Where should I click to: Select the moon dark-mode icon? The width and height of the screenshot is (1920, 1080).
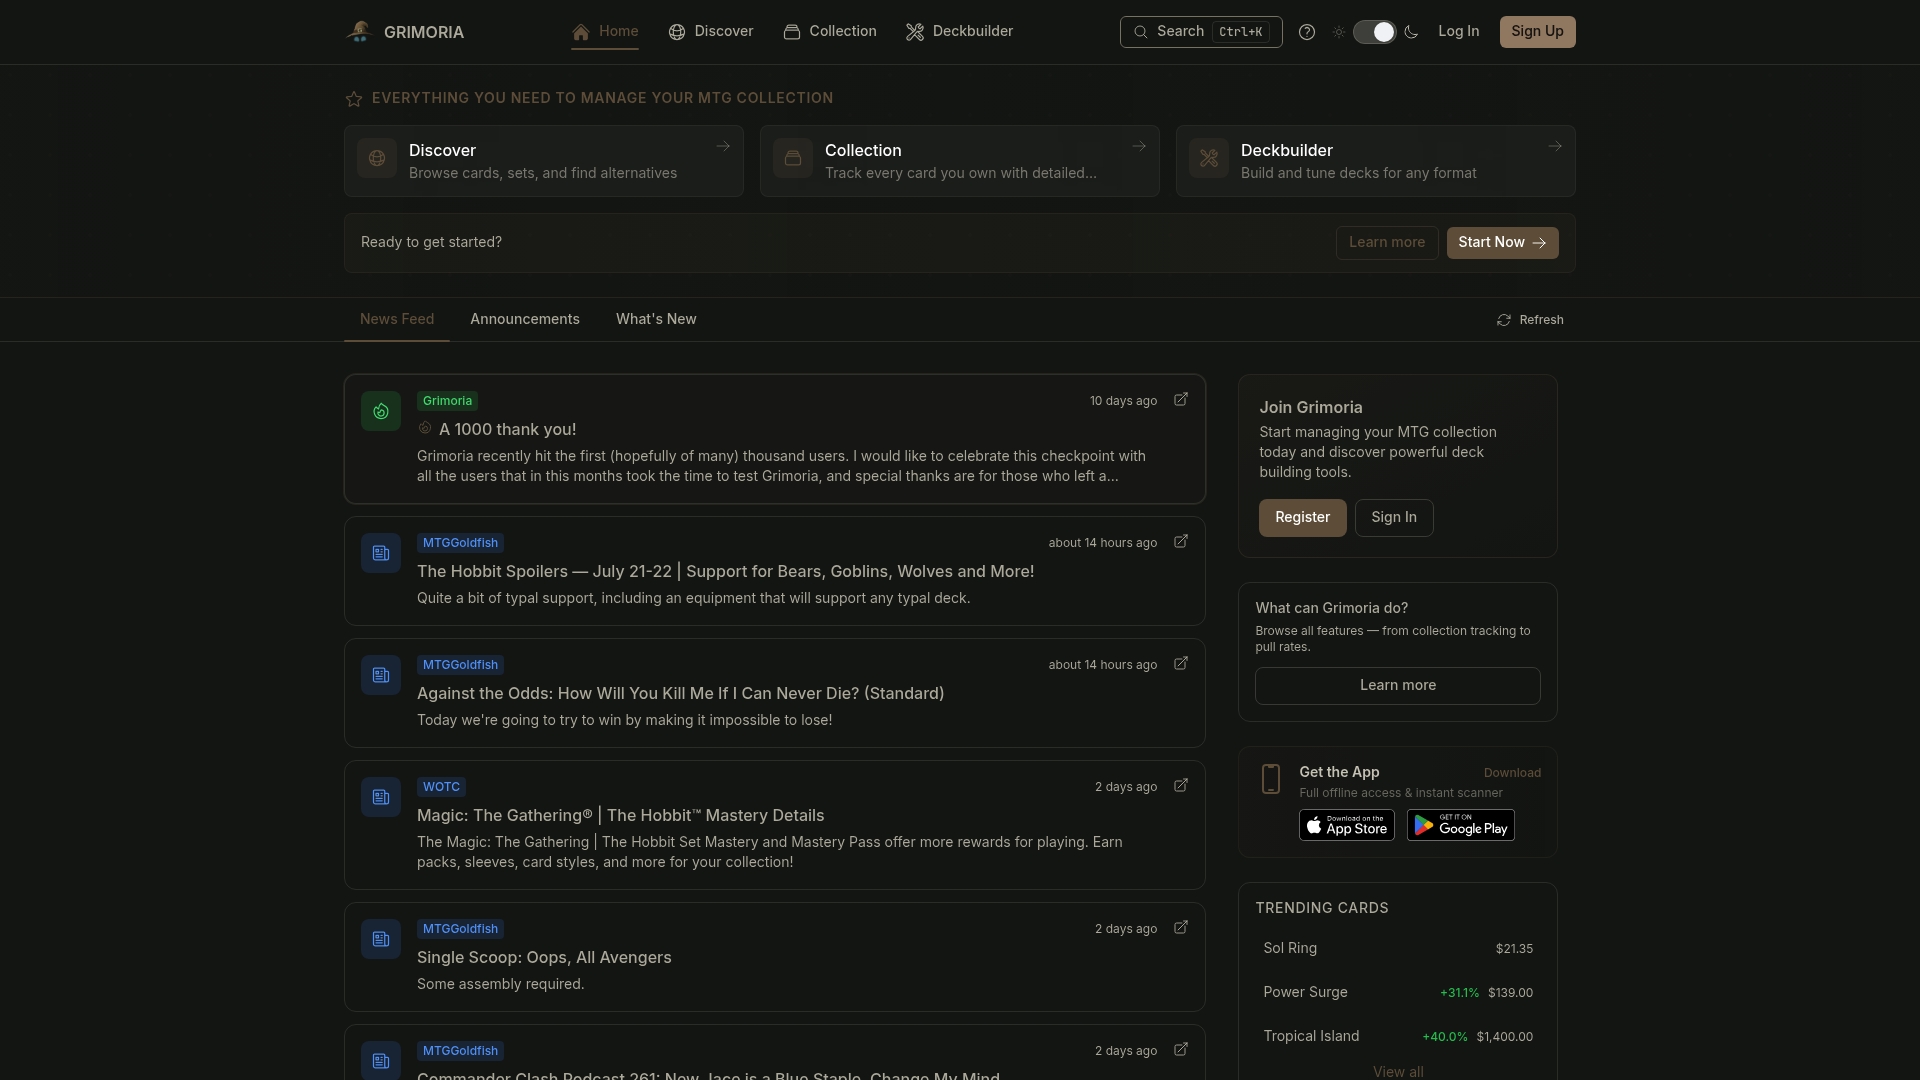coord(1411,32)
